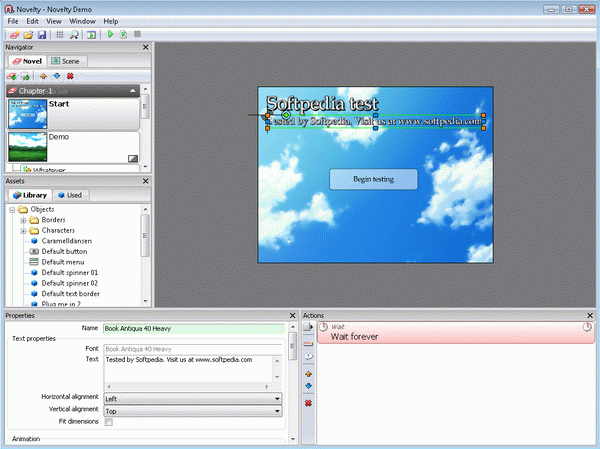Expand the Borders folder

[x=23, y=220]
